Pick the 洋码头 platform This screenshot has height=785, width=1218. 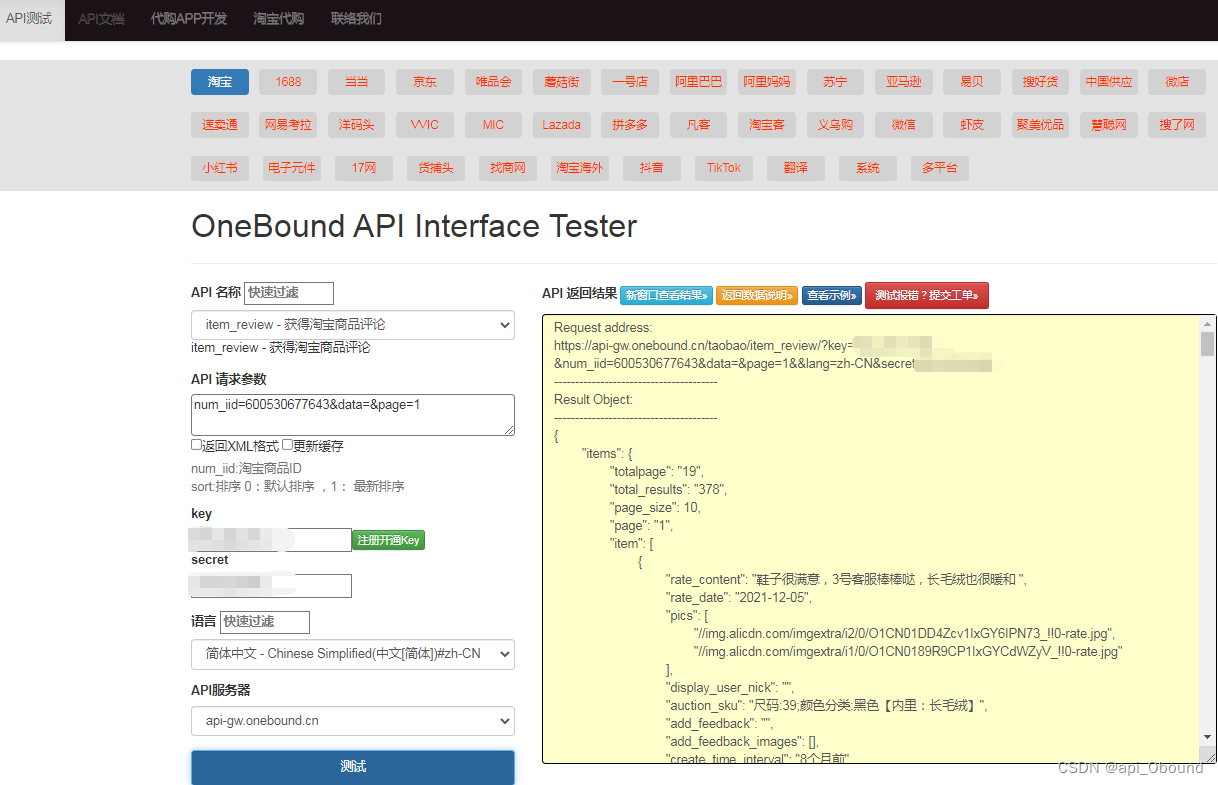pos(357,125)
